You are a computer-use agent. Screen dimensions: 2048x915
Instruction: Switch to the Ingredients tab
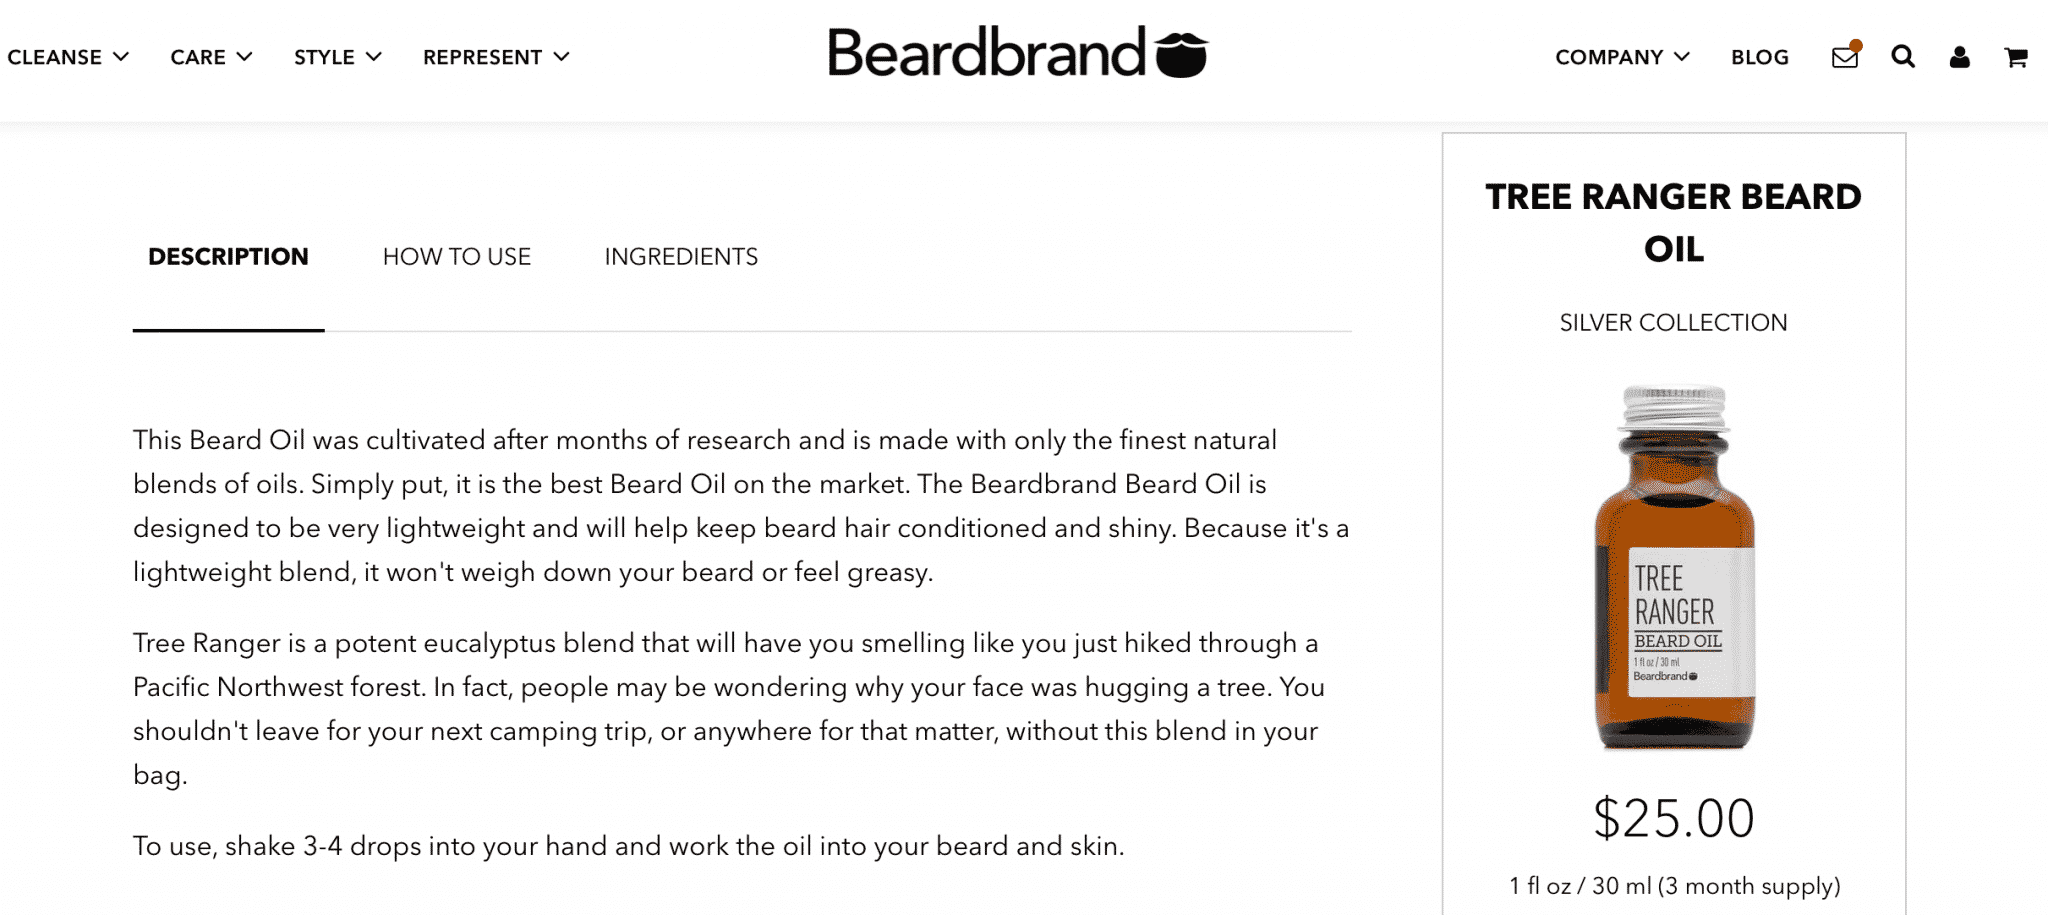tap(681, 257)
